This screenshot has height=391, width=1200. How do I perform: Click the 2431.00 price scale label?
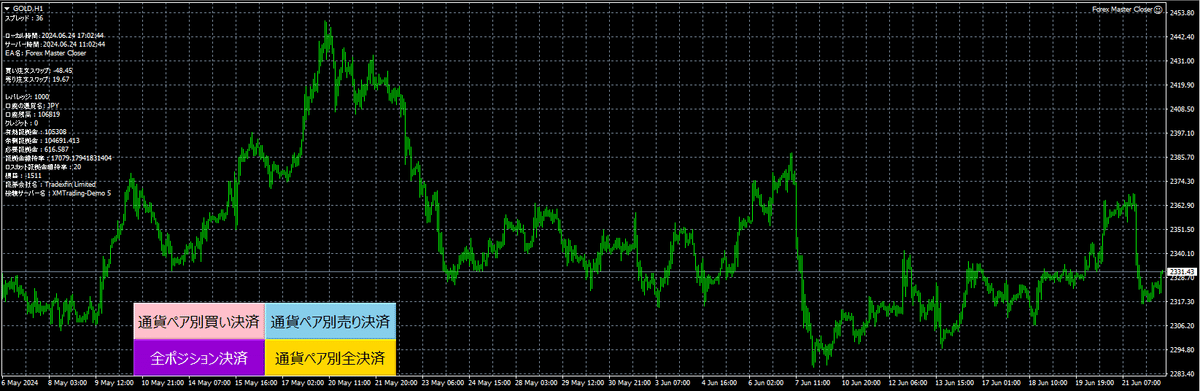tap(1183, 62)
